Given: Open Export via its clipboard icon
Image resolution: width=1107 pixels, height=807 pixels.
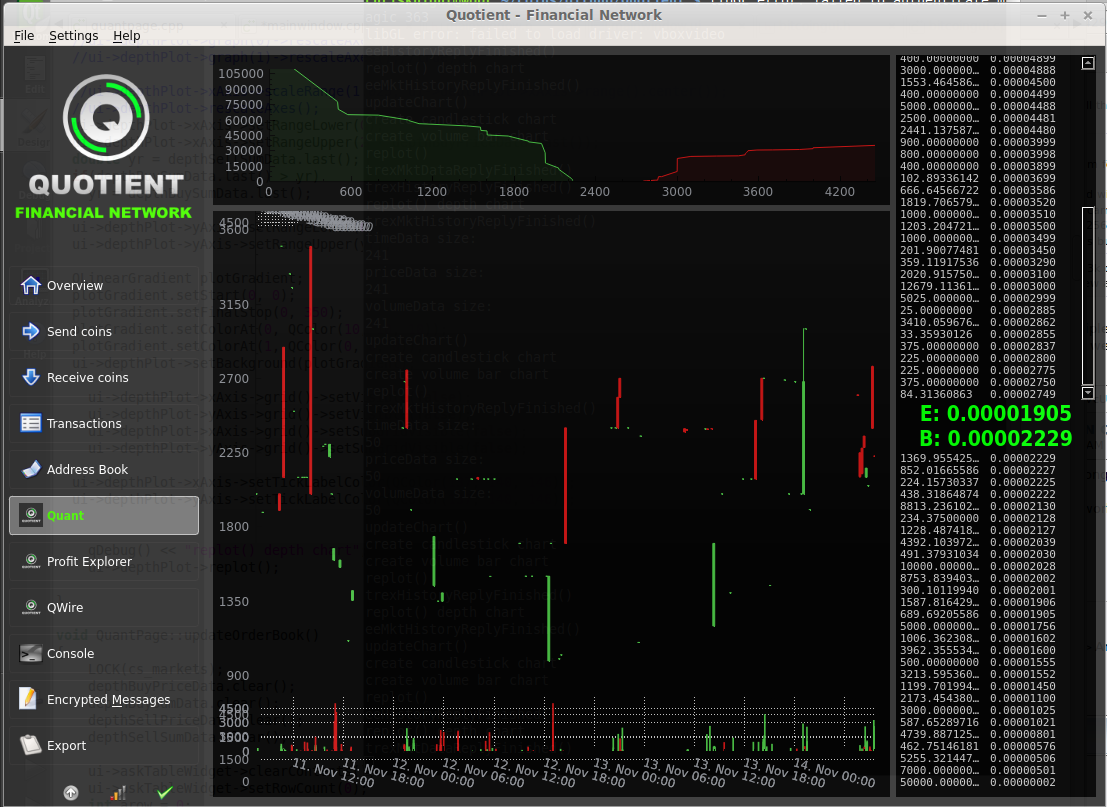Looking at the screenshot, I should pyautogui.click(x=30, y=745).
